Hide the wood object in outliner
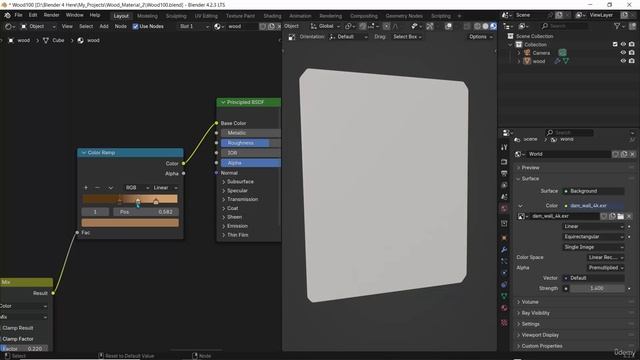This screenshot has width=640, height=360. coord(623,61)
